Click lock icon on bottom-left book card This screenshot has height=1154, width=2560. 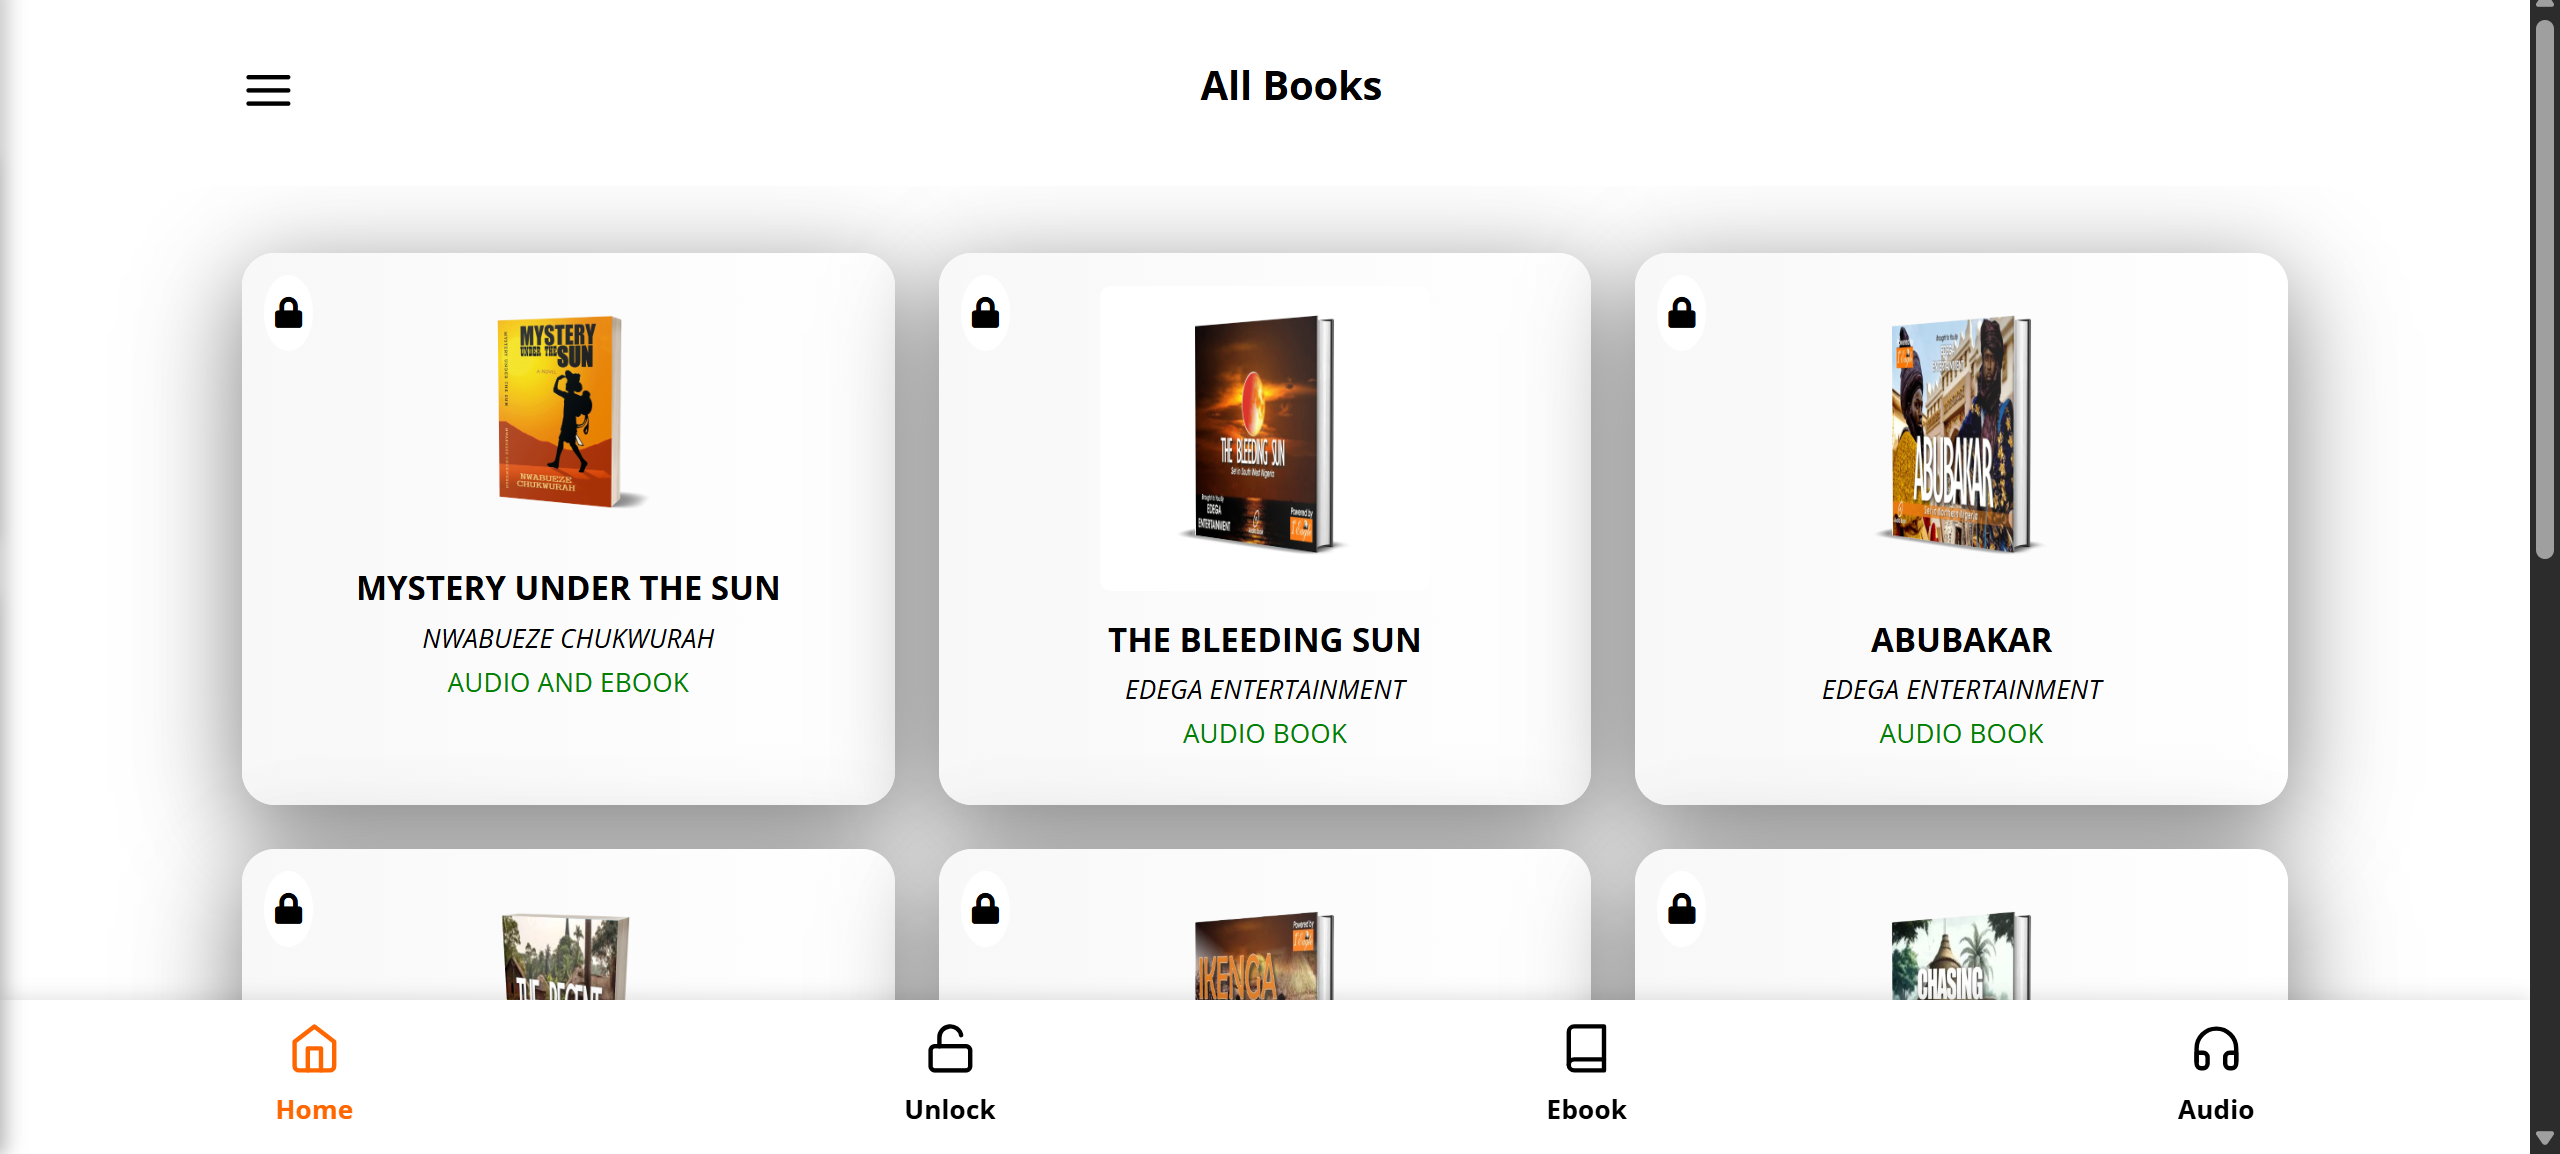(x=289, y=909)
